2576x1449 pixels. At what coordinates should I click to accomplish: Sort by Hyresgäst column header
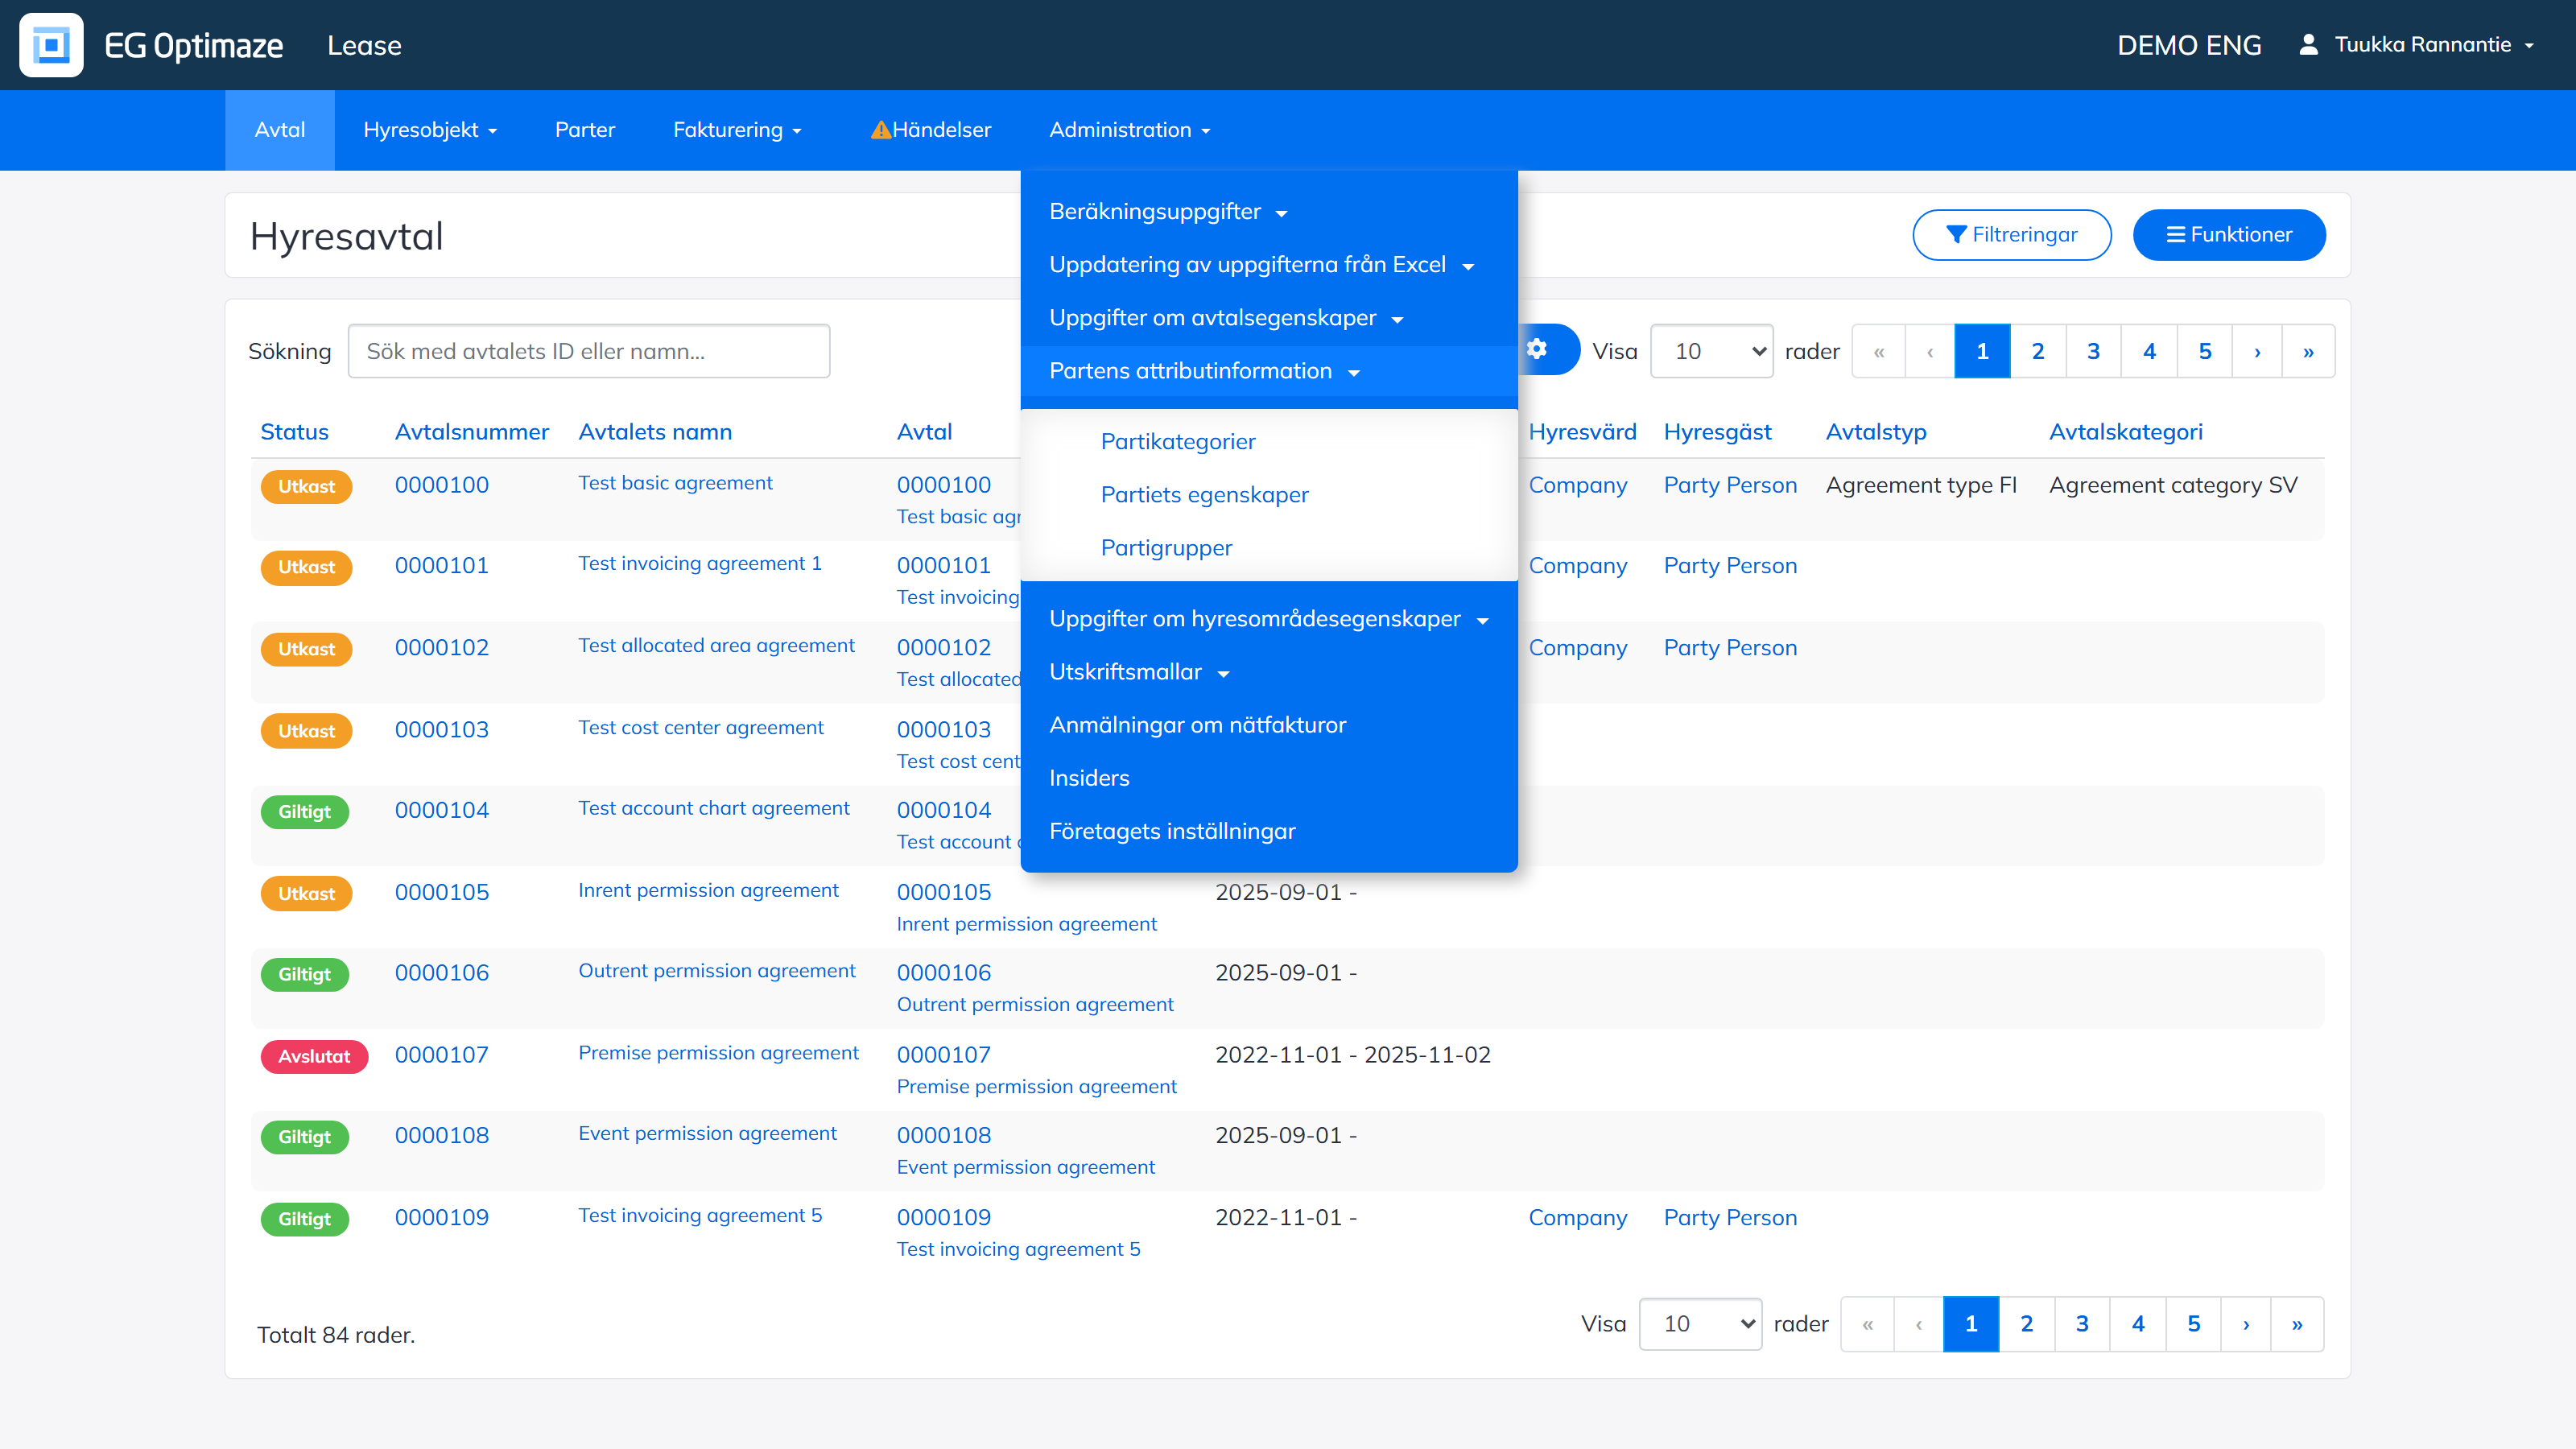[x=1717, y=432]
